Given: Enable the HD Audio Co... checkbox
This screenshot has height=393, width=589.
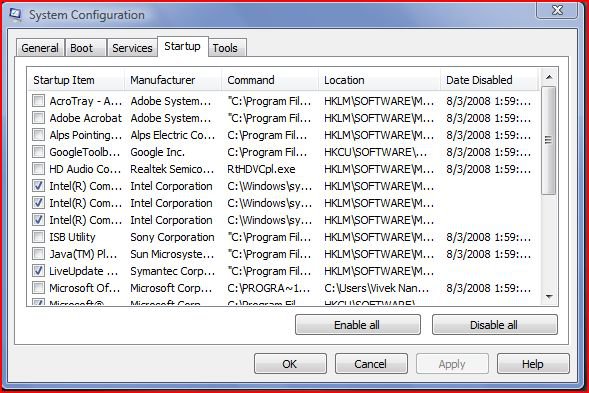Looking at the screenshot, I should (38, 169).
